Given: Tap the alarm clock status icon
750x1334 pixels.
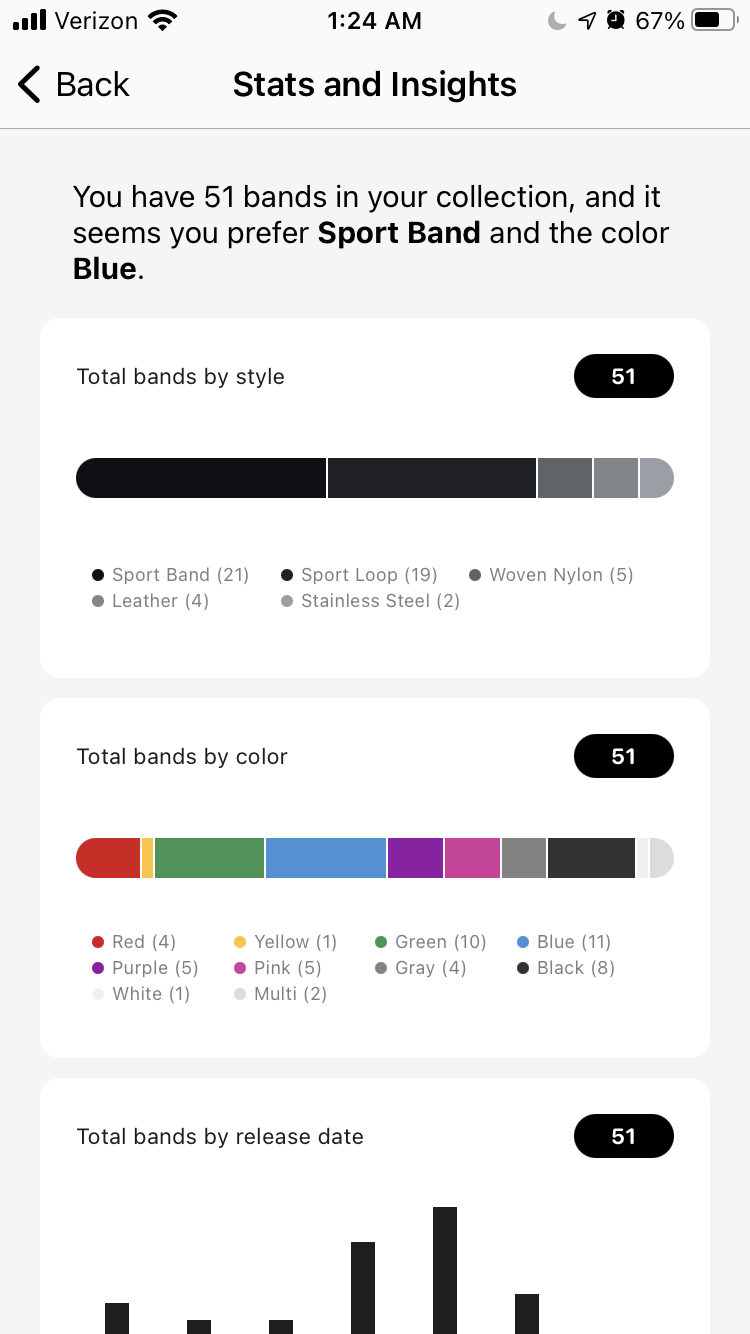Looking at the screenshot, I should [616, 20].
